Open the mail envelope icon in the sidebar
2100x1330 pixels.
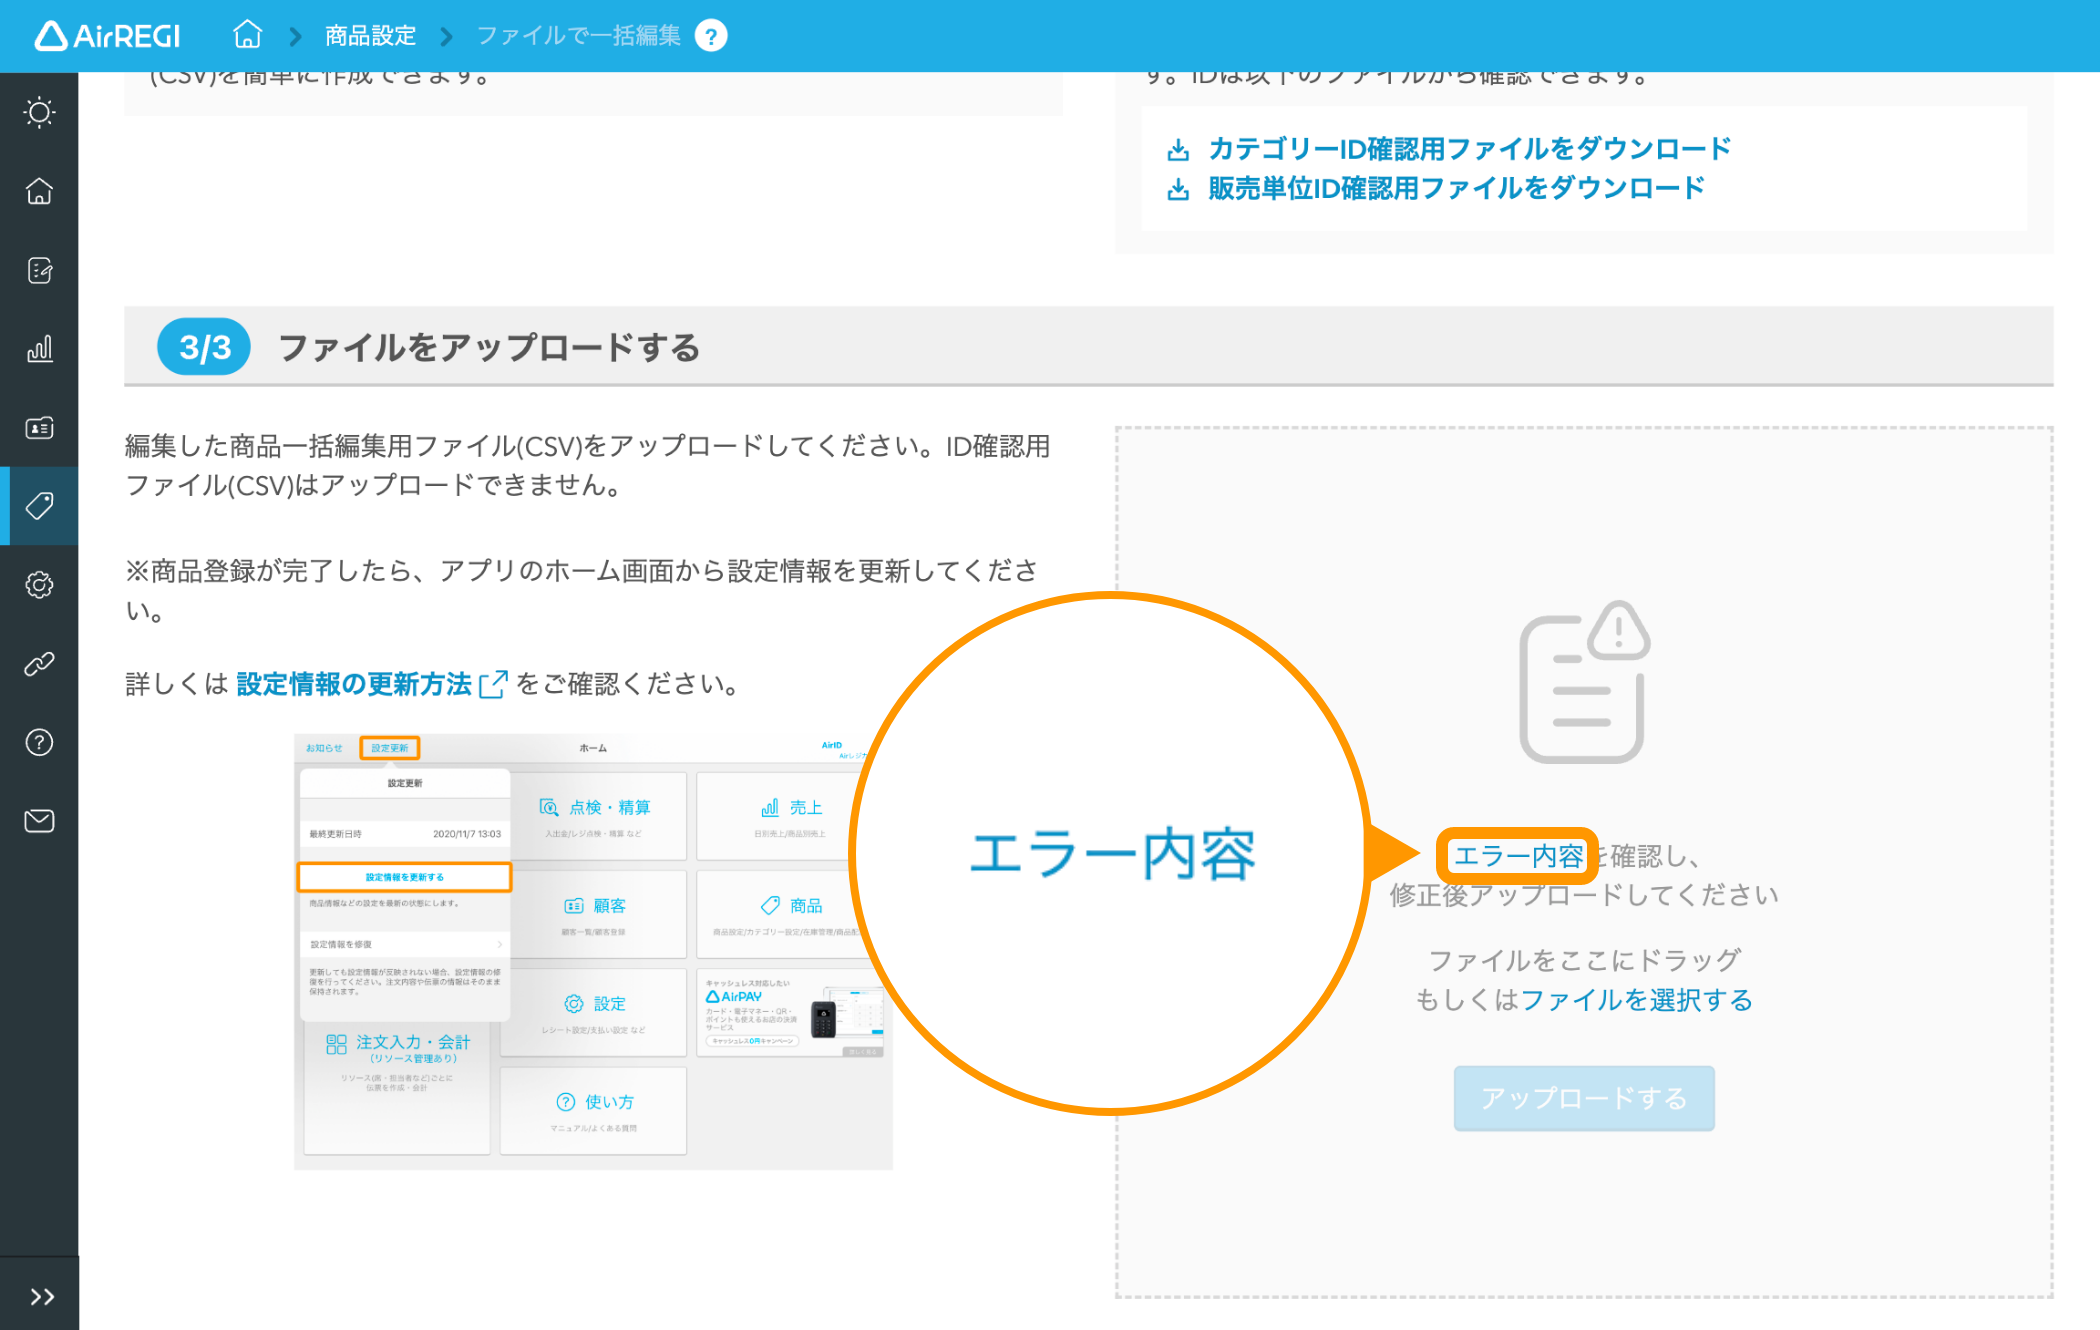pos(39,820)
